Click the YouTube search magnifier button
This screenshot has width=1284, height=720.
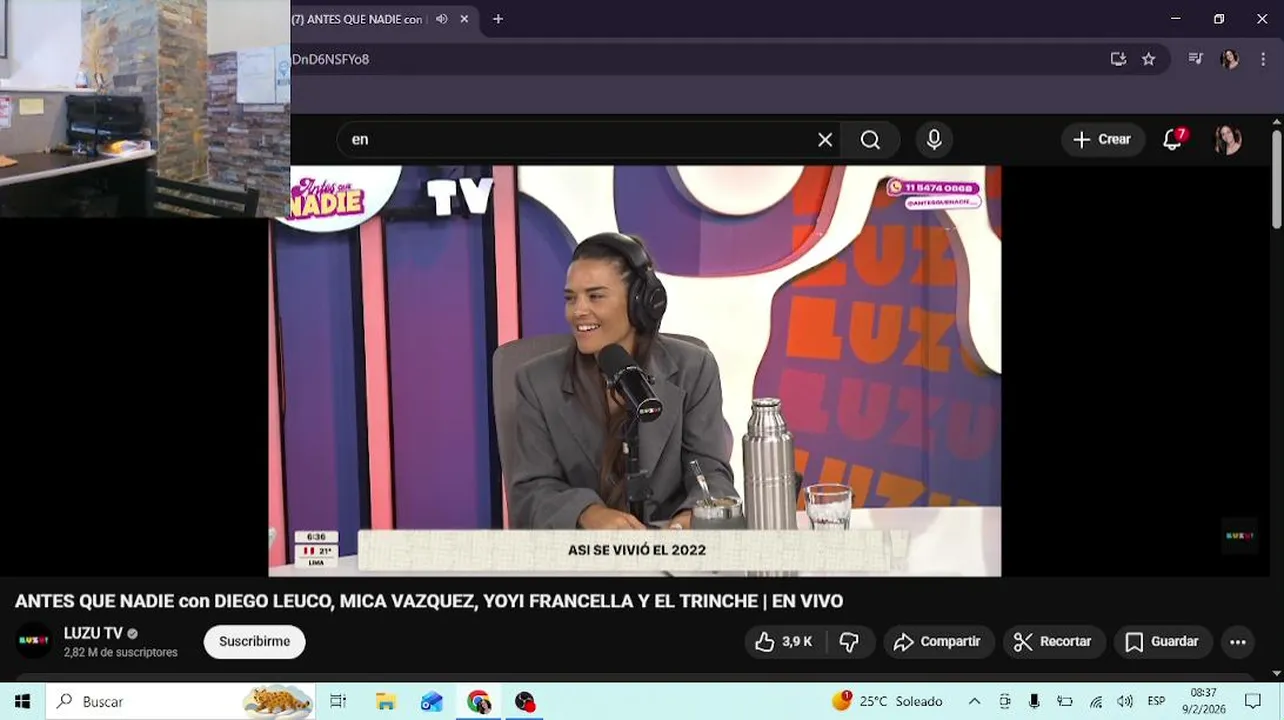(x=870, y=140)
